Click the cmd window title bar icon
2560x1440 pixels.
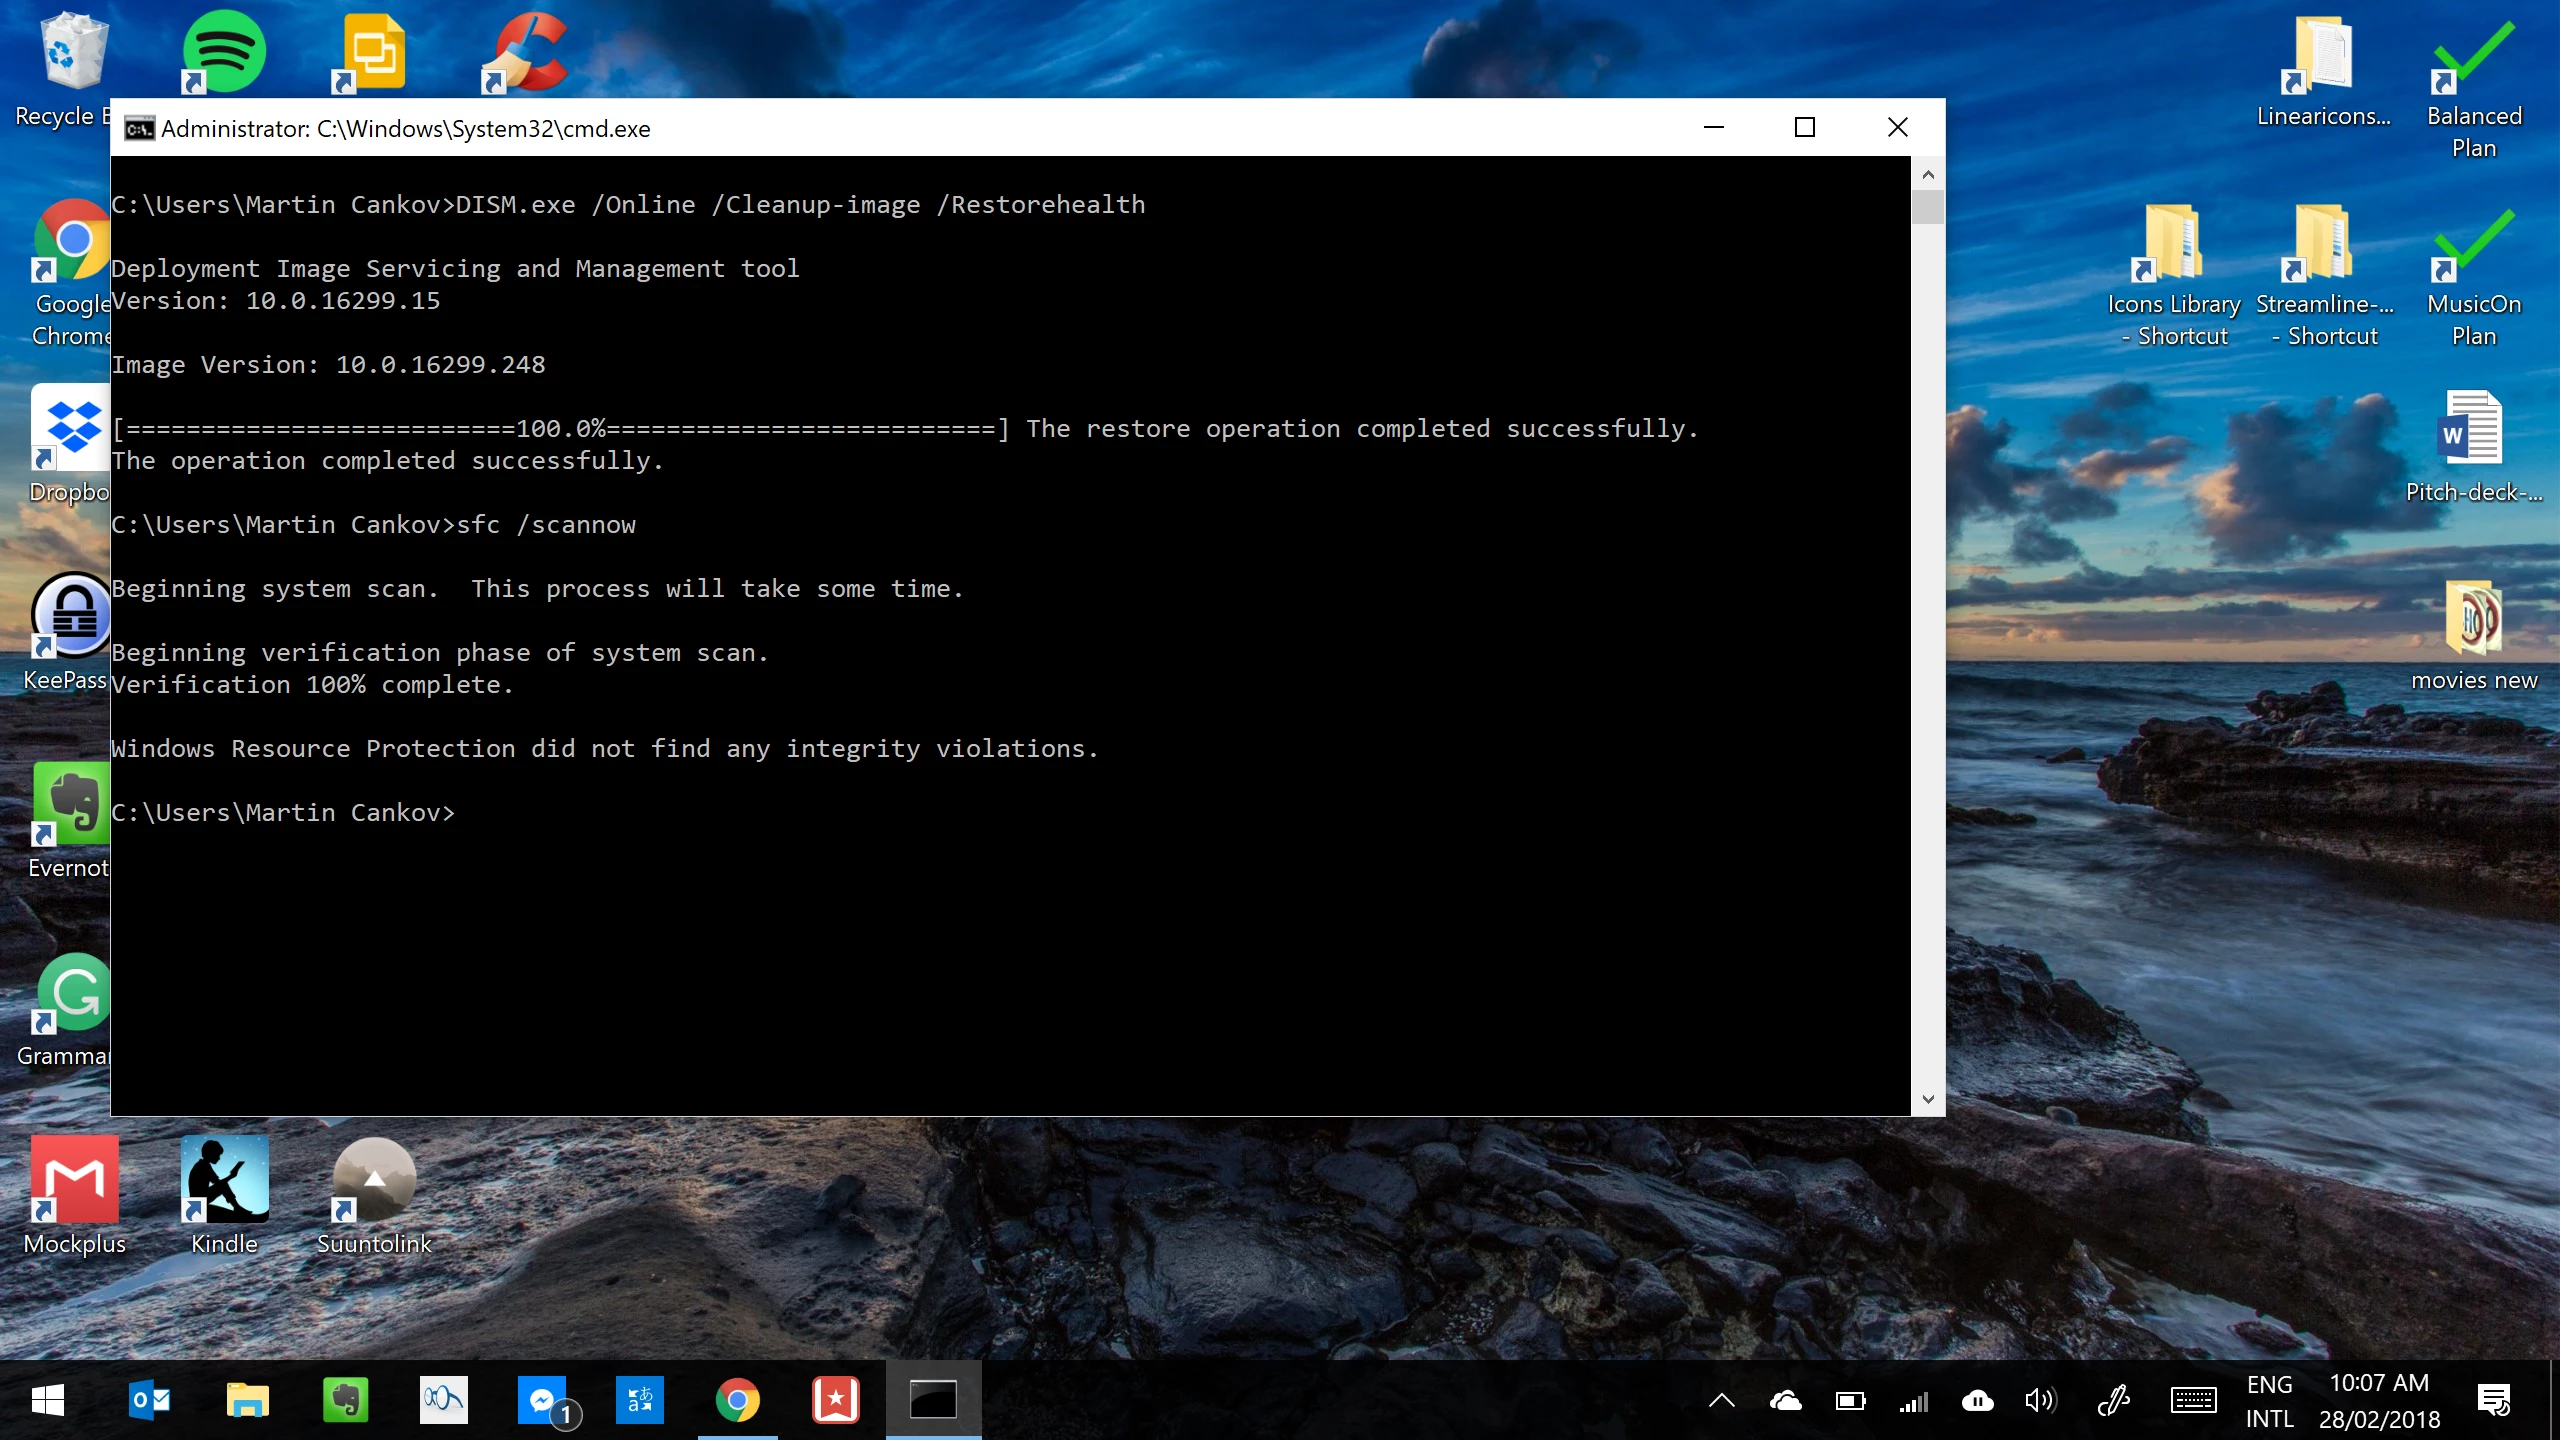click(139, 128)
